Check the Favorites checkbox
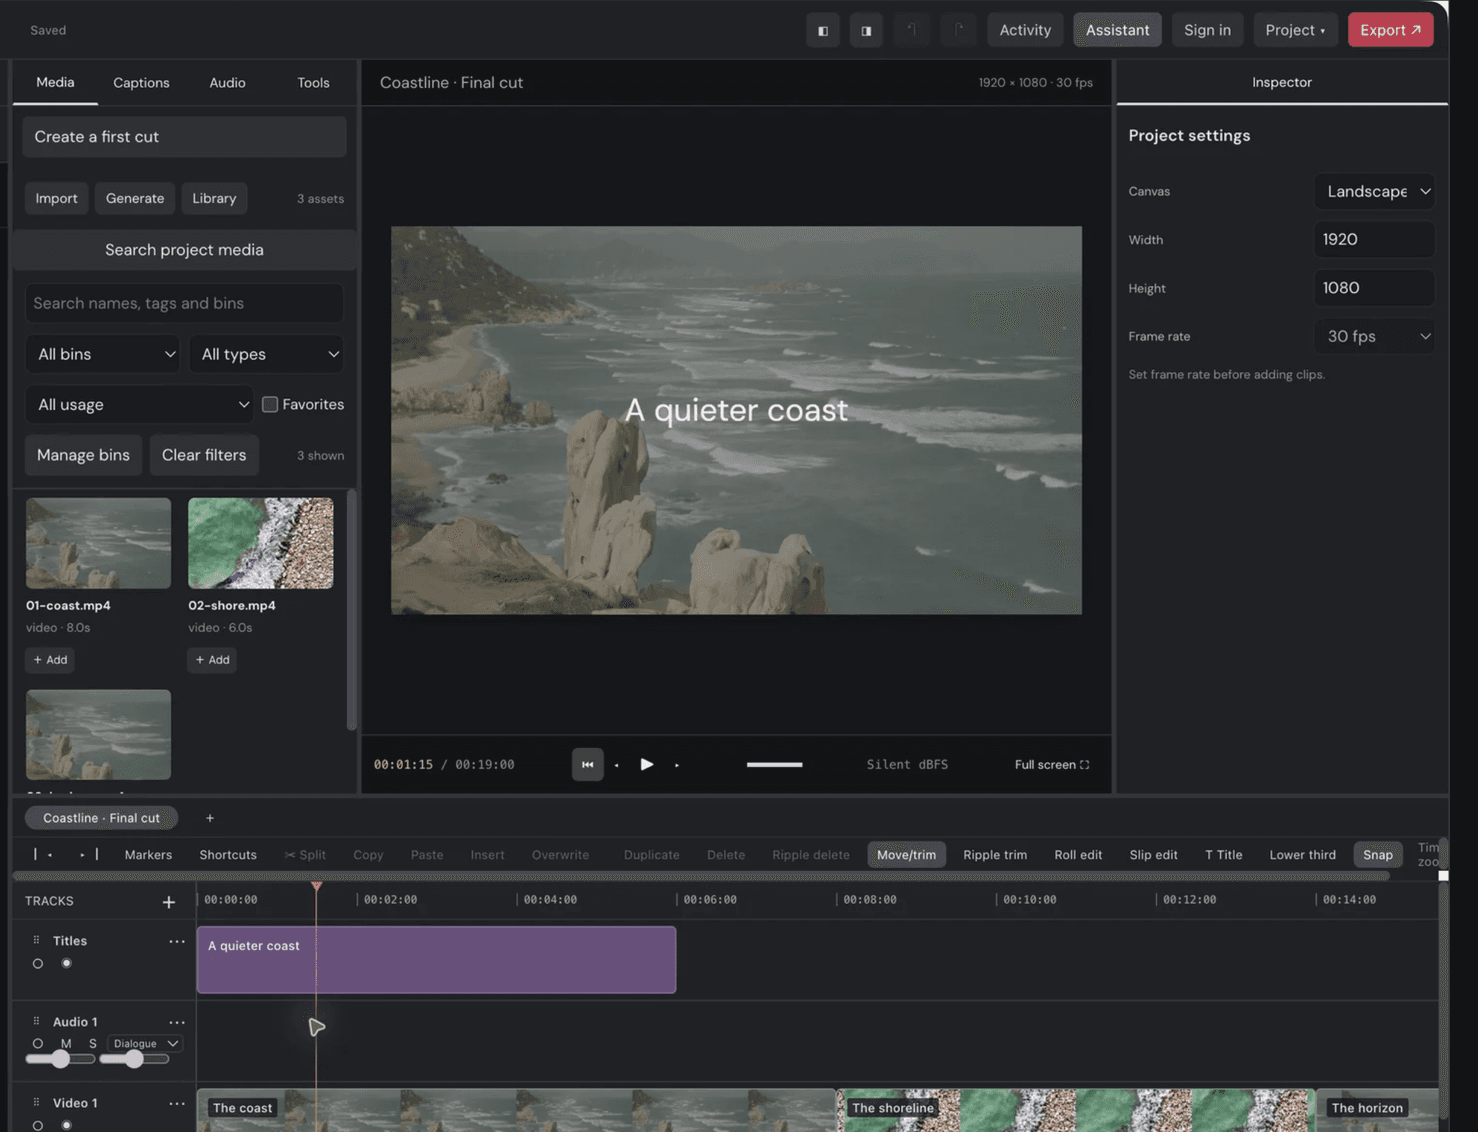Viewport: 1478px width, 1132px height. pyautogui.click(x=270, y=405)
